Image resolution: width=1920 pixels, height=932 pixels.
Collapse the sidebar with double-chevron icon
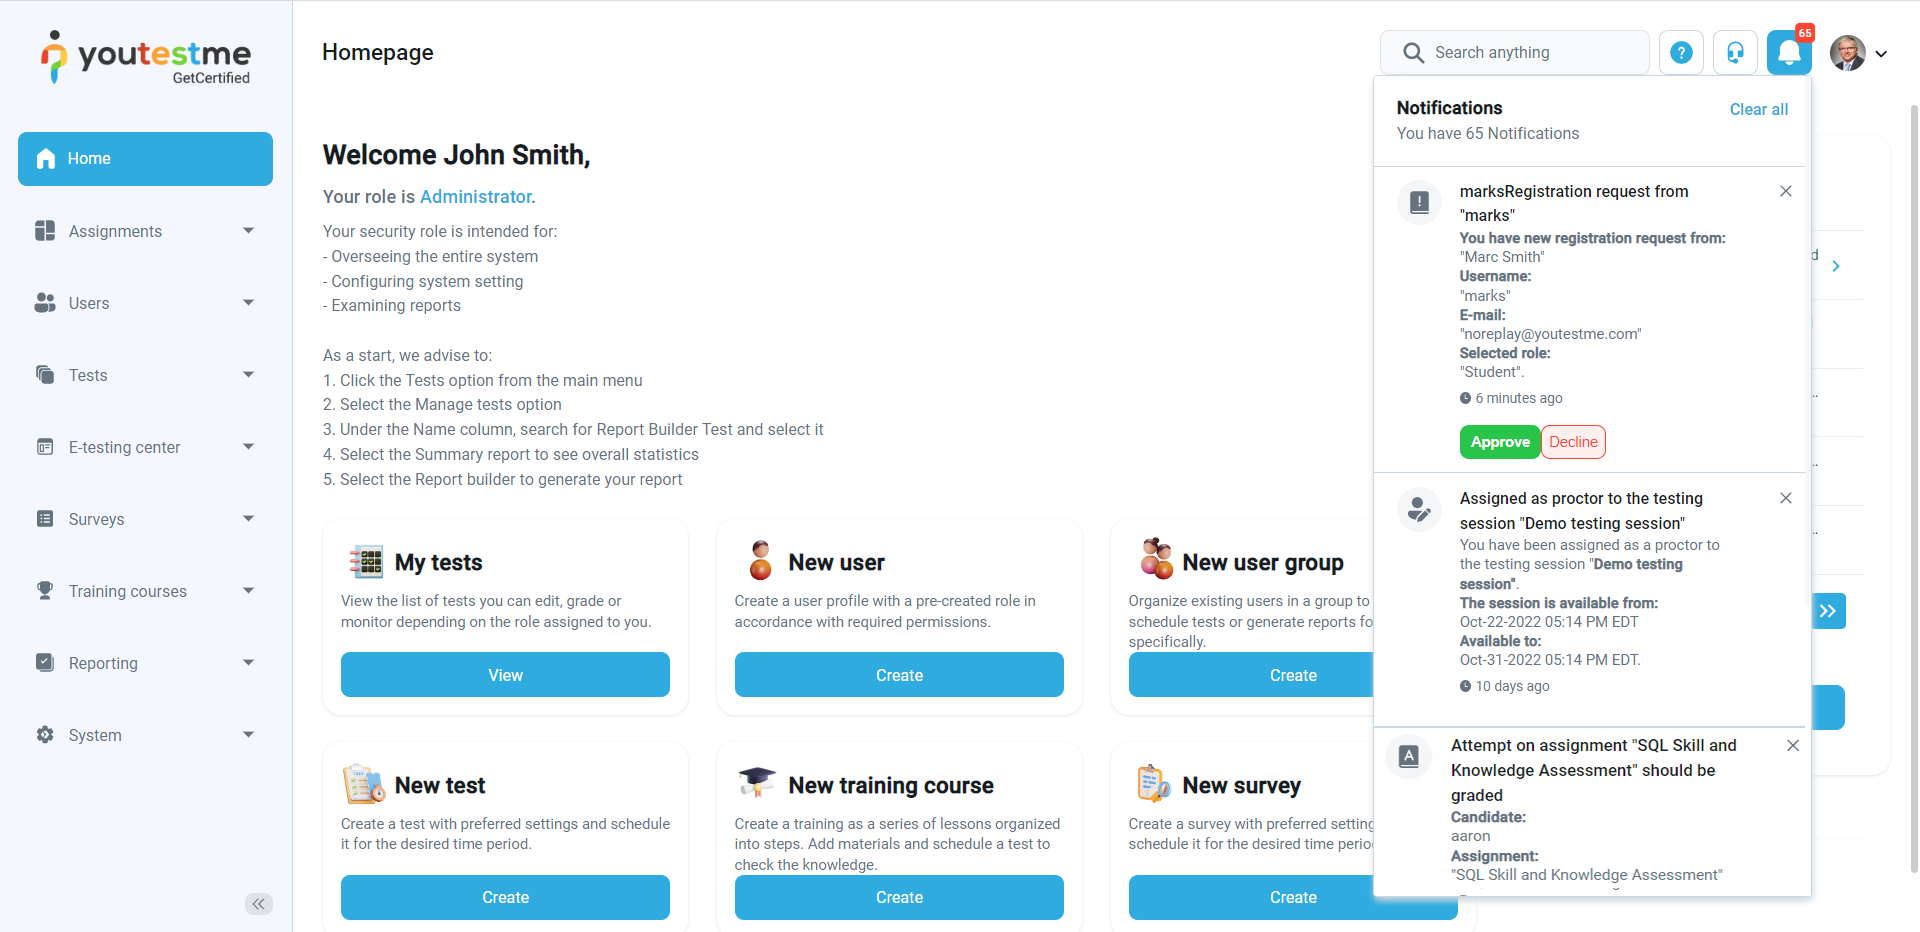tap(258, 904)
